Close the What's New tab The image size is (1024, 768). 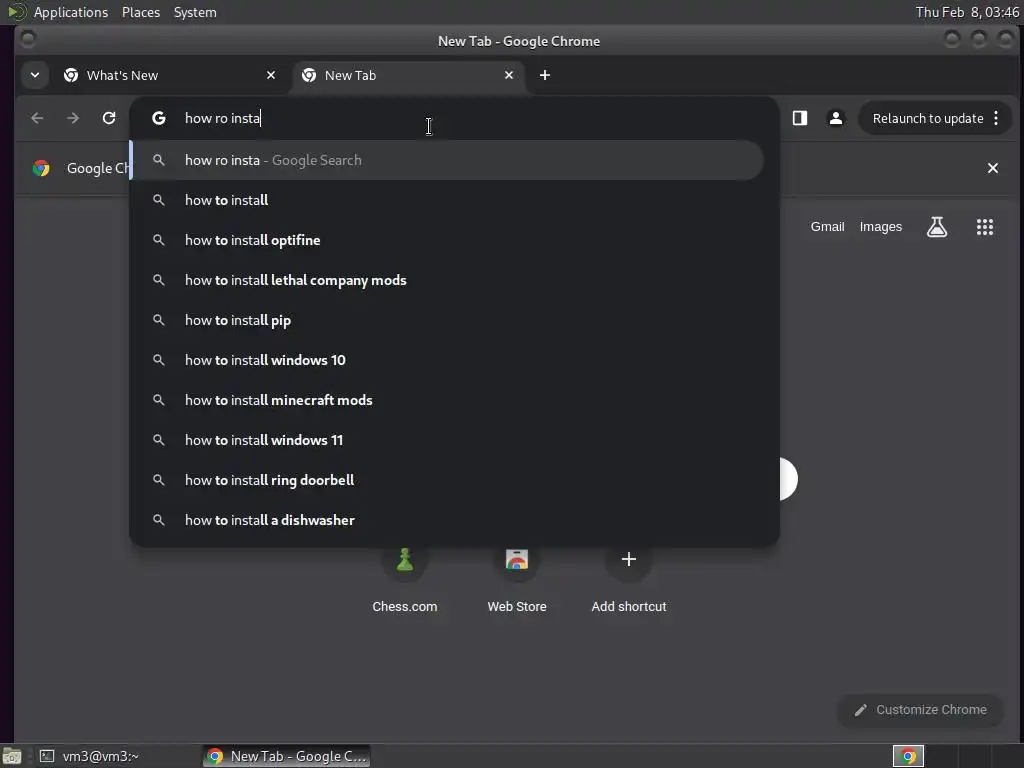click(x=271, y=75)
